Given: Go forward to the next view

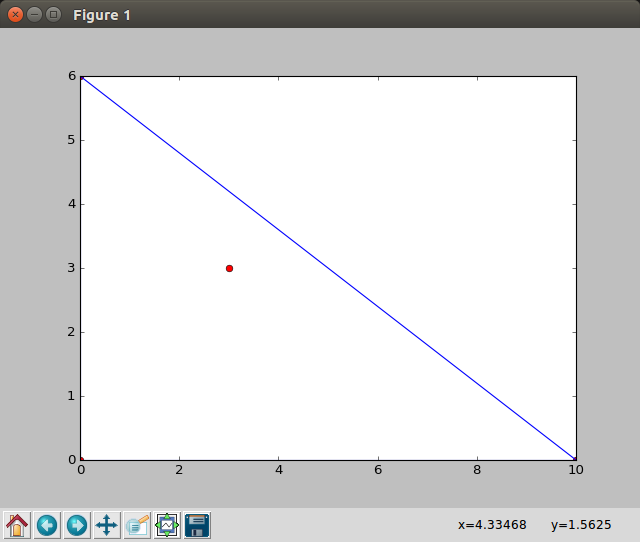Looking at the screenshot, I should (77, 525).
